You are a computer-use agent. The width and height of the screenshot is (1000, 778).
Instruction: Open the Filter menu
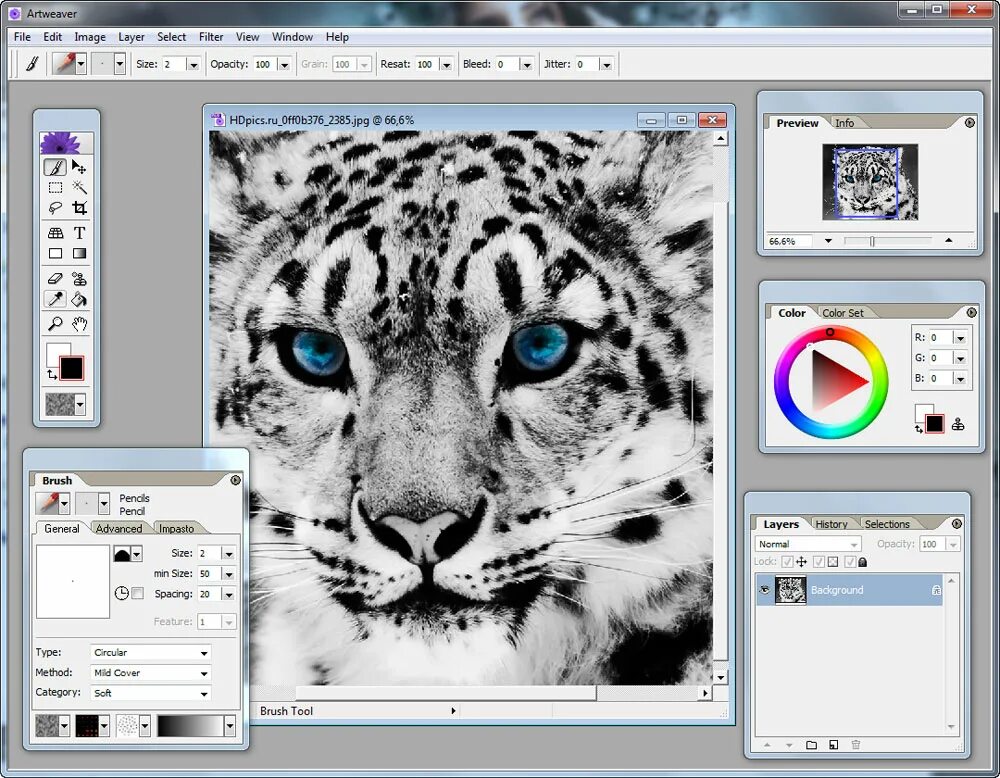[x=211, y=37]
